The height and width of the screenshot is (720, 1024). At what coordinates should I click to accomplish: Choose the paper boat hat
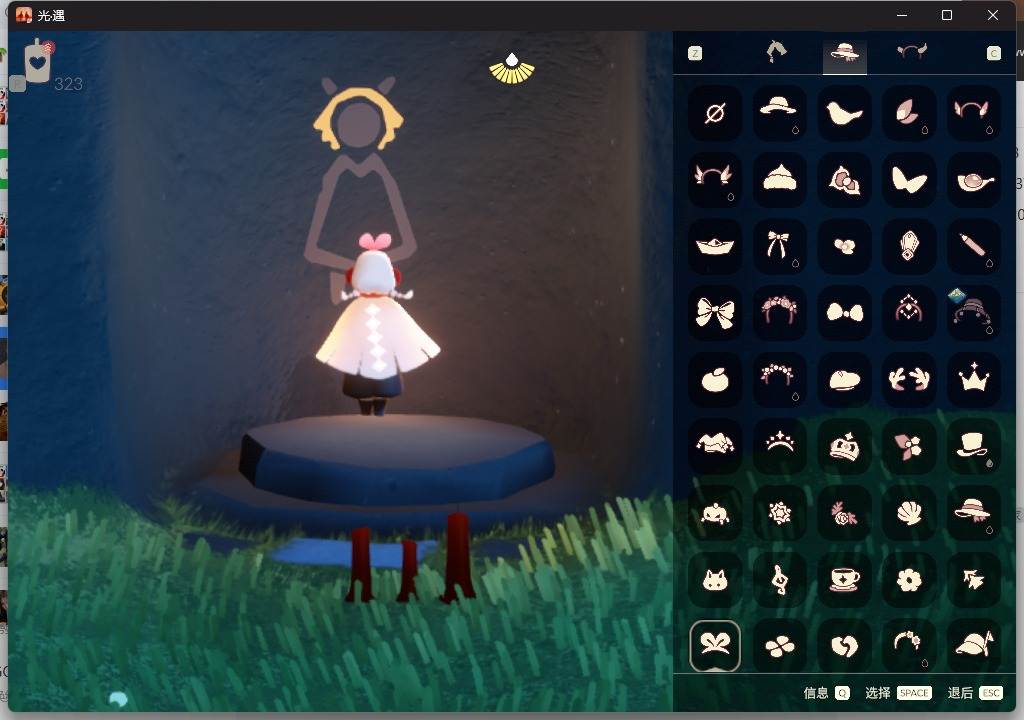tap(714, 246)
